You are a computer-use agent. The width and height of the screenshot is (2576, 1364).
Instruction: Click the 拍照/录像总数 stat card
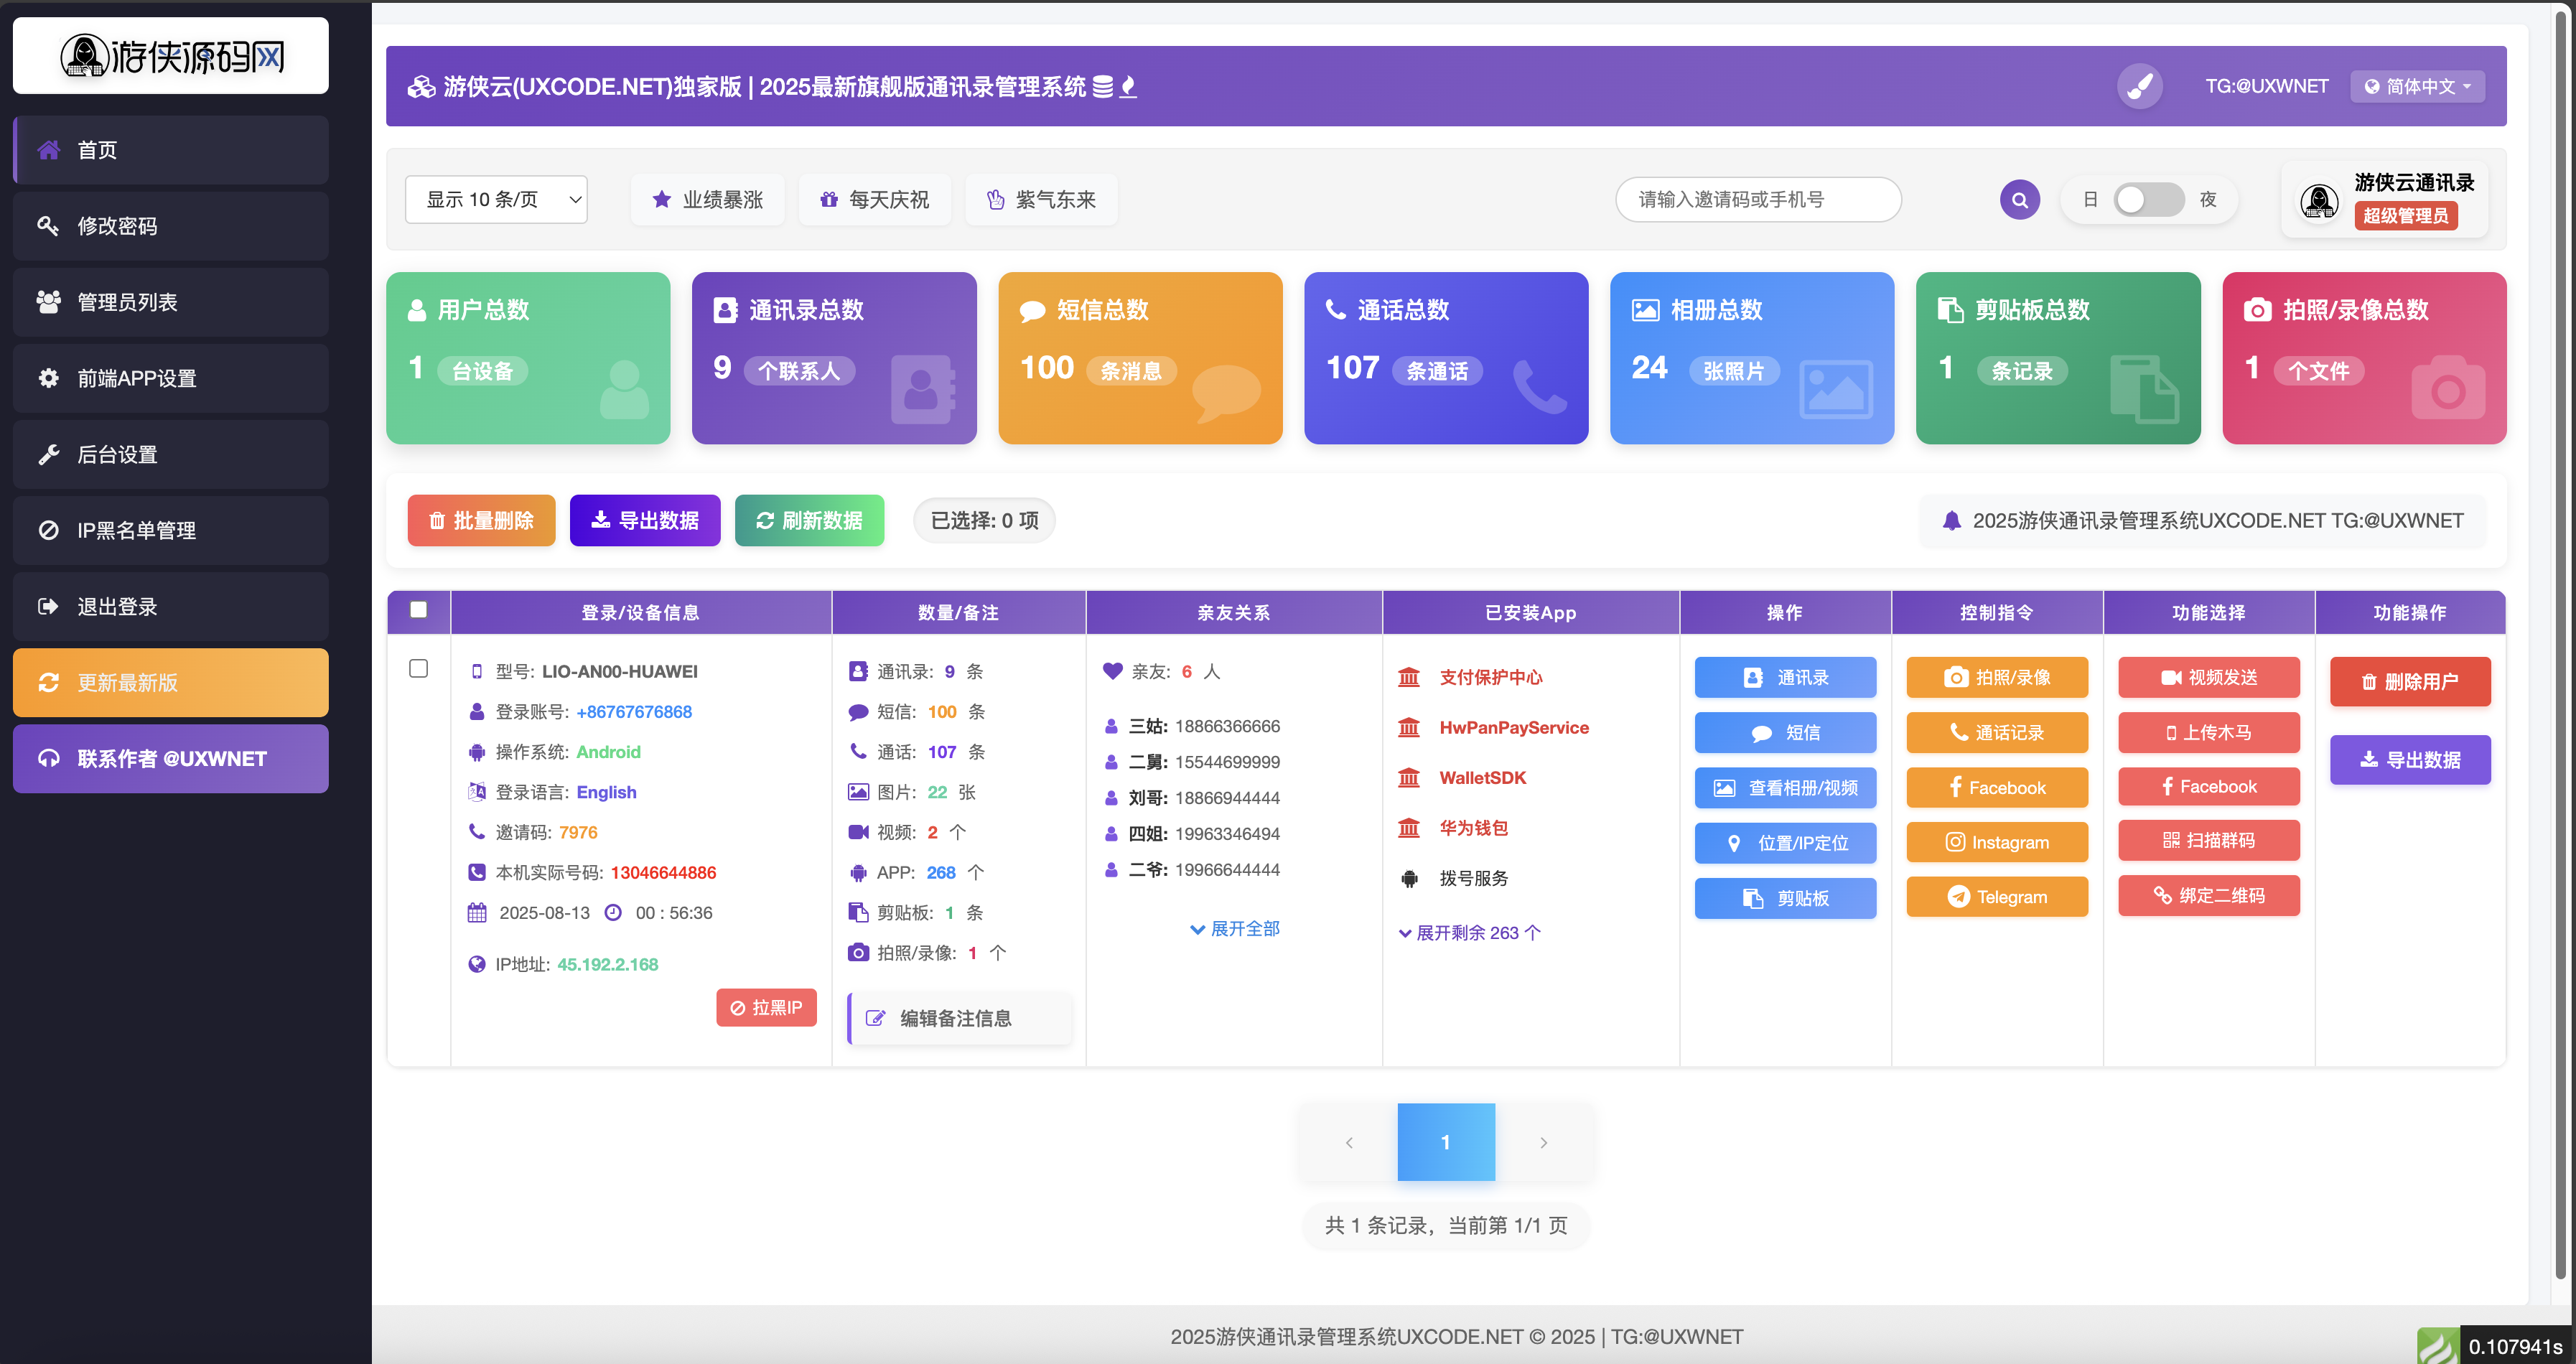point(2364,358)
